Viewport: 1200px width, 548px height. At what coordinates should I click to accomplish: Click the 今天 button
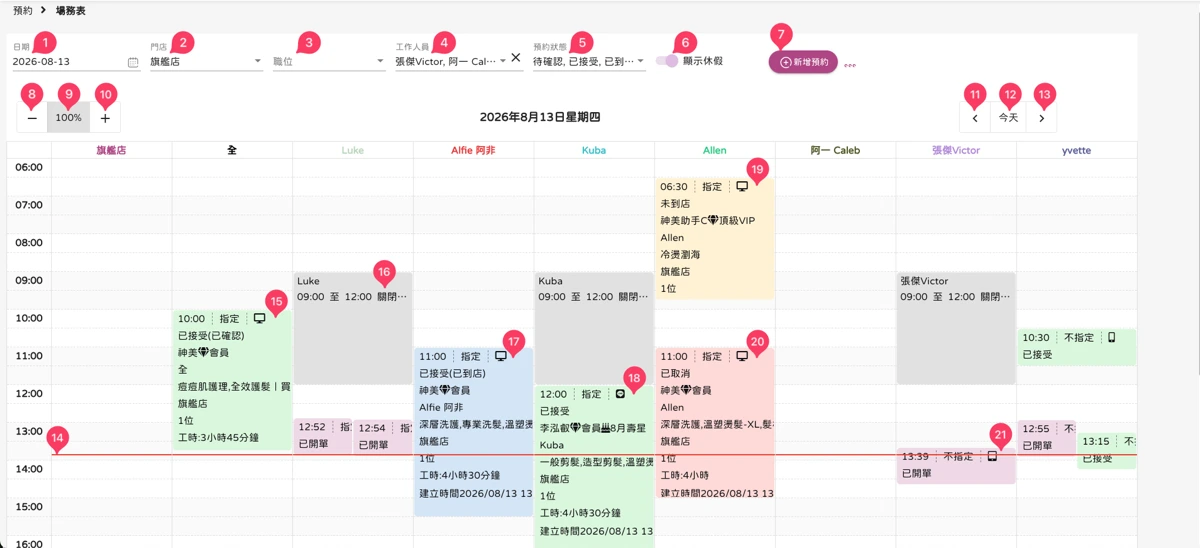pyautogui.click(x=1008, y=118)
